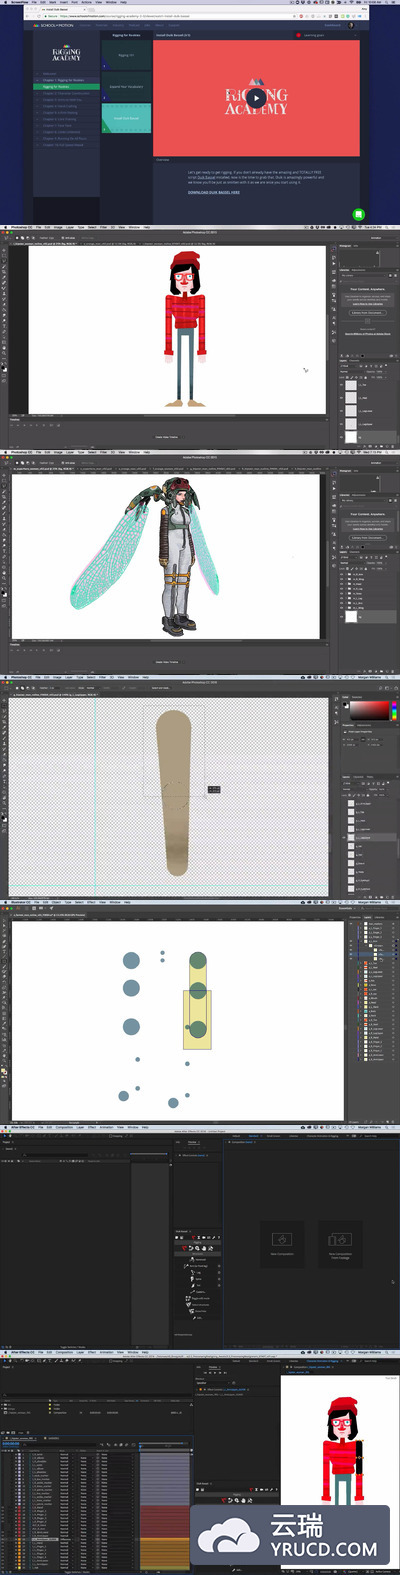Open the Object menu in Illustrator

click(x=57, y=902)
